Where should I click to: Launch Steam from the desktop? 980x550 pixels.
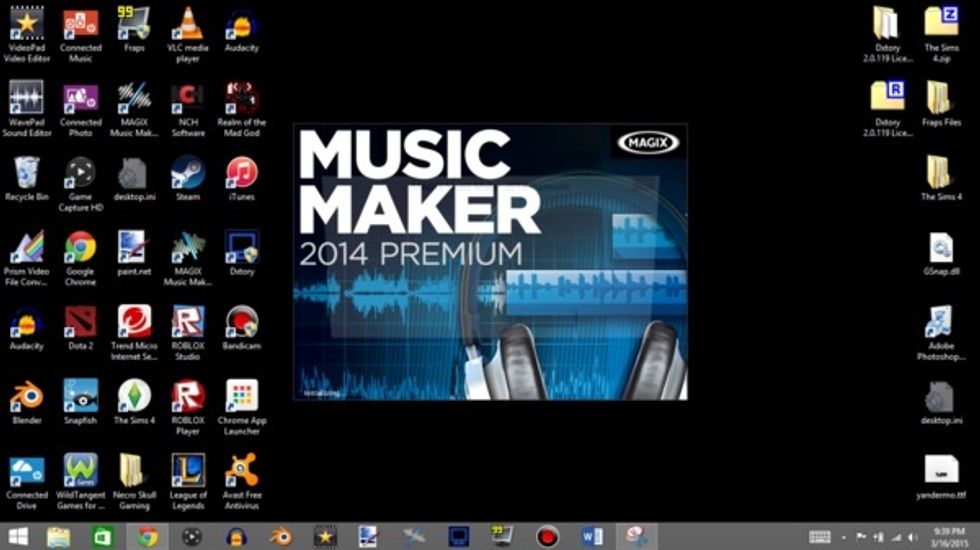point(188,179)
